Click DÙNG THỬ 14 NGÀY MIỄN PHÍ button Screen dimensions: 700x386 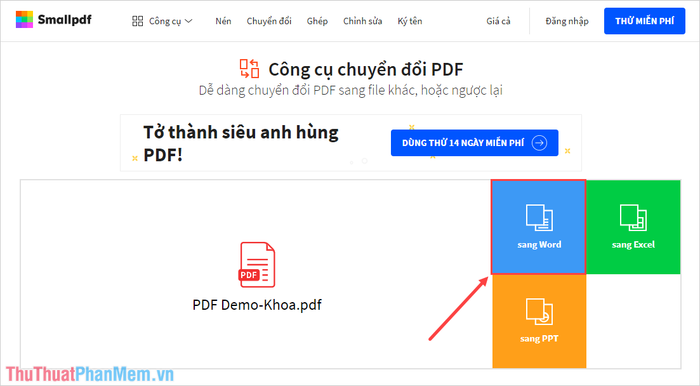(474, 143)
